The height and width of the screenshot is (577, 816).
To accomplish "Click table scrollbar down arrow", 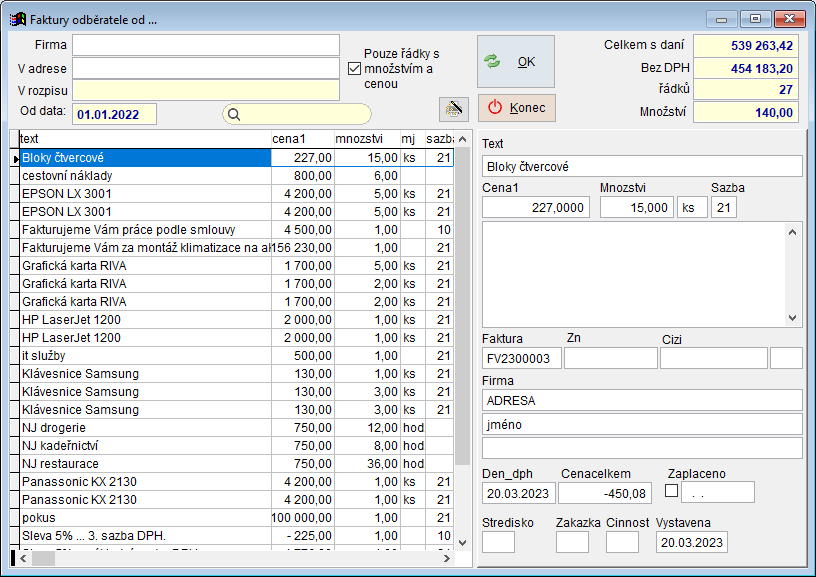I will [x=462, y=543].
